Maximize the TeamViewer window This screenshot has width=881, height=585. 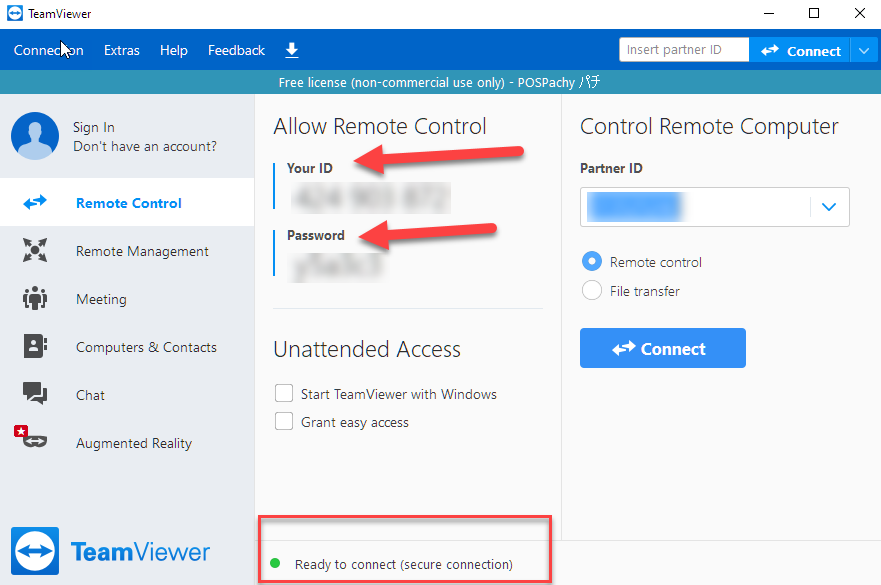click(x=814, y=13)
